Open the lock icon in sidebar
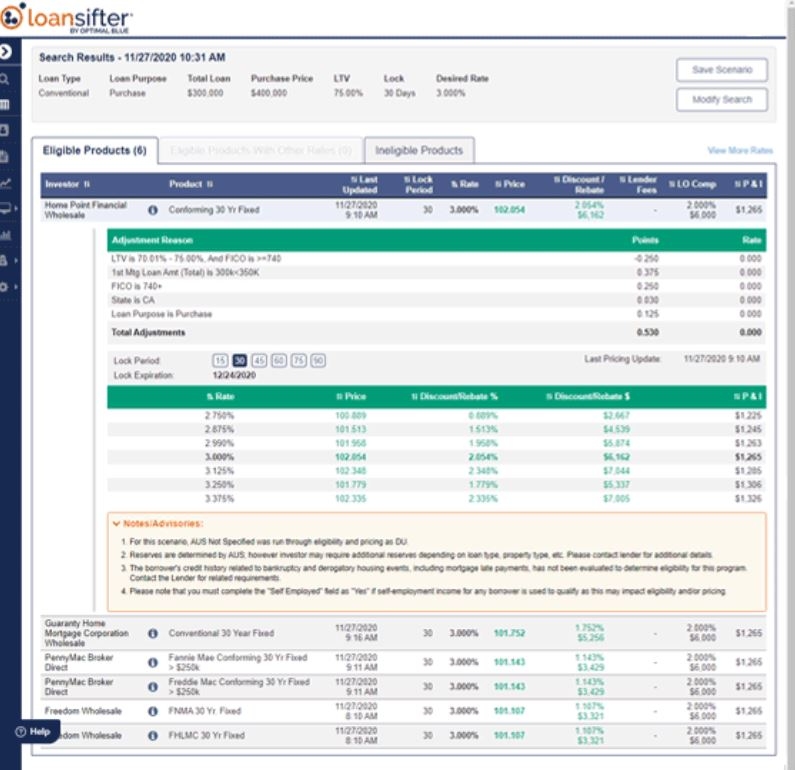Image resolution: width=795 pixels, height=770 pixels. (x=5, y=261)
